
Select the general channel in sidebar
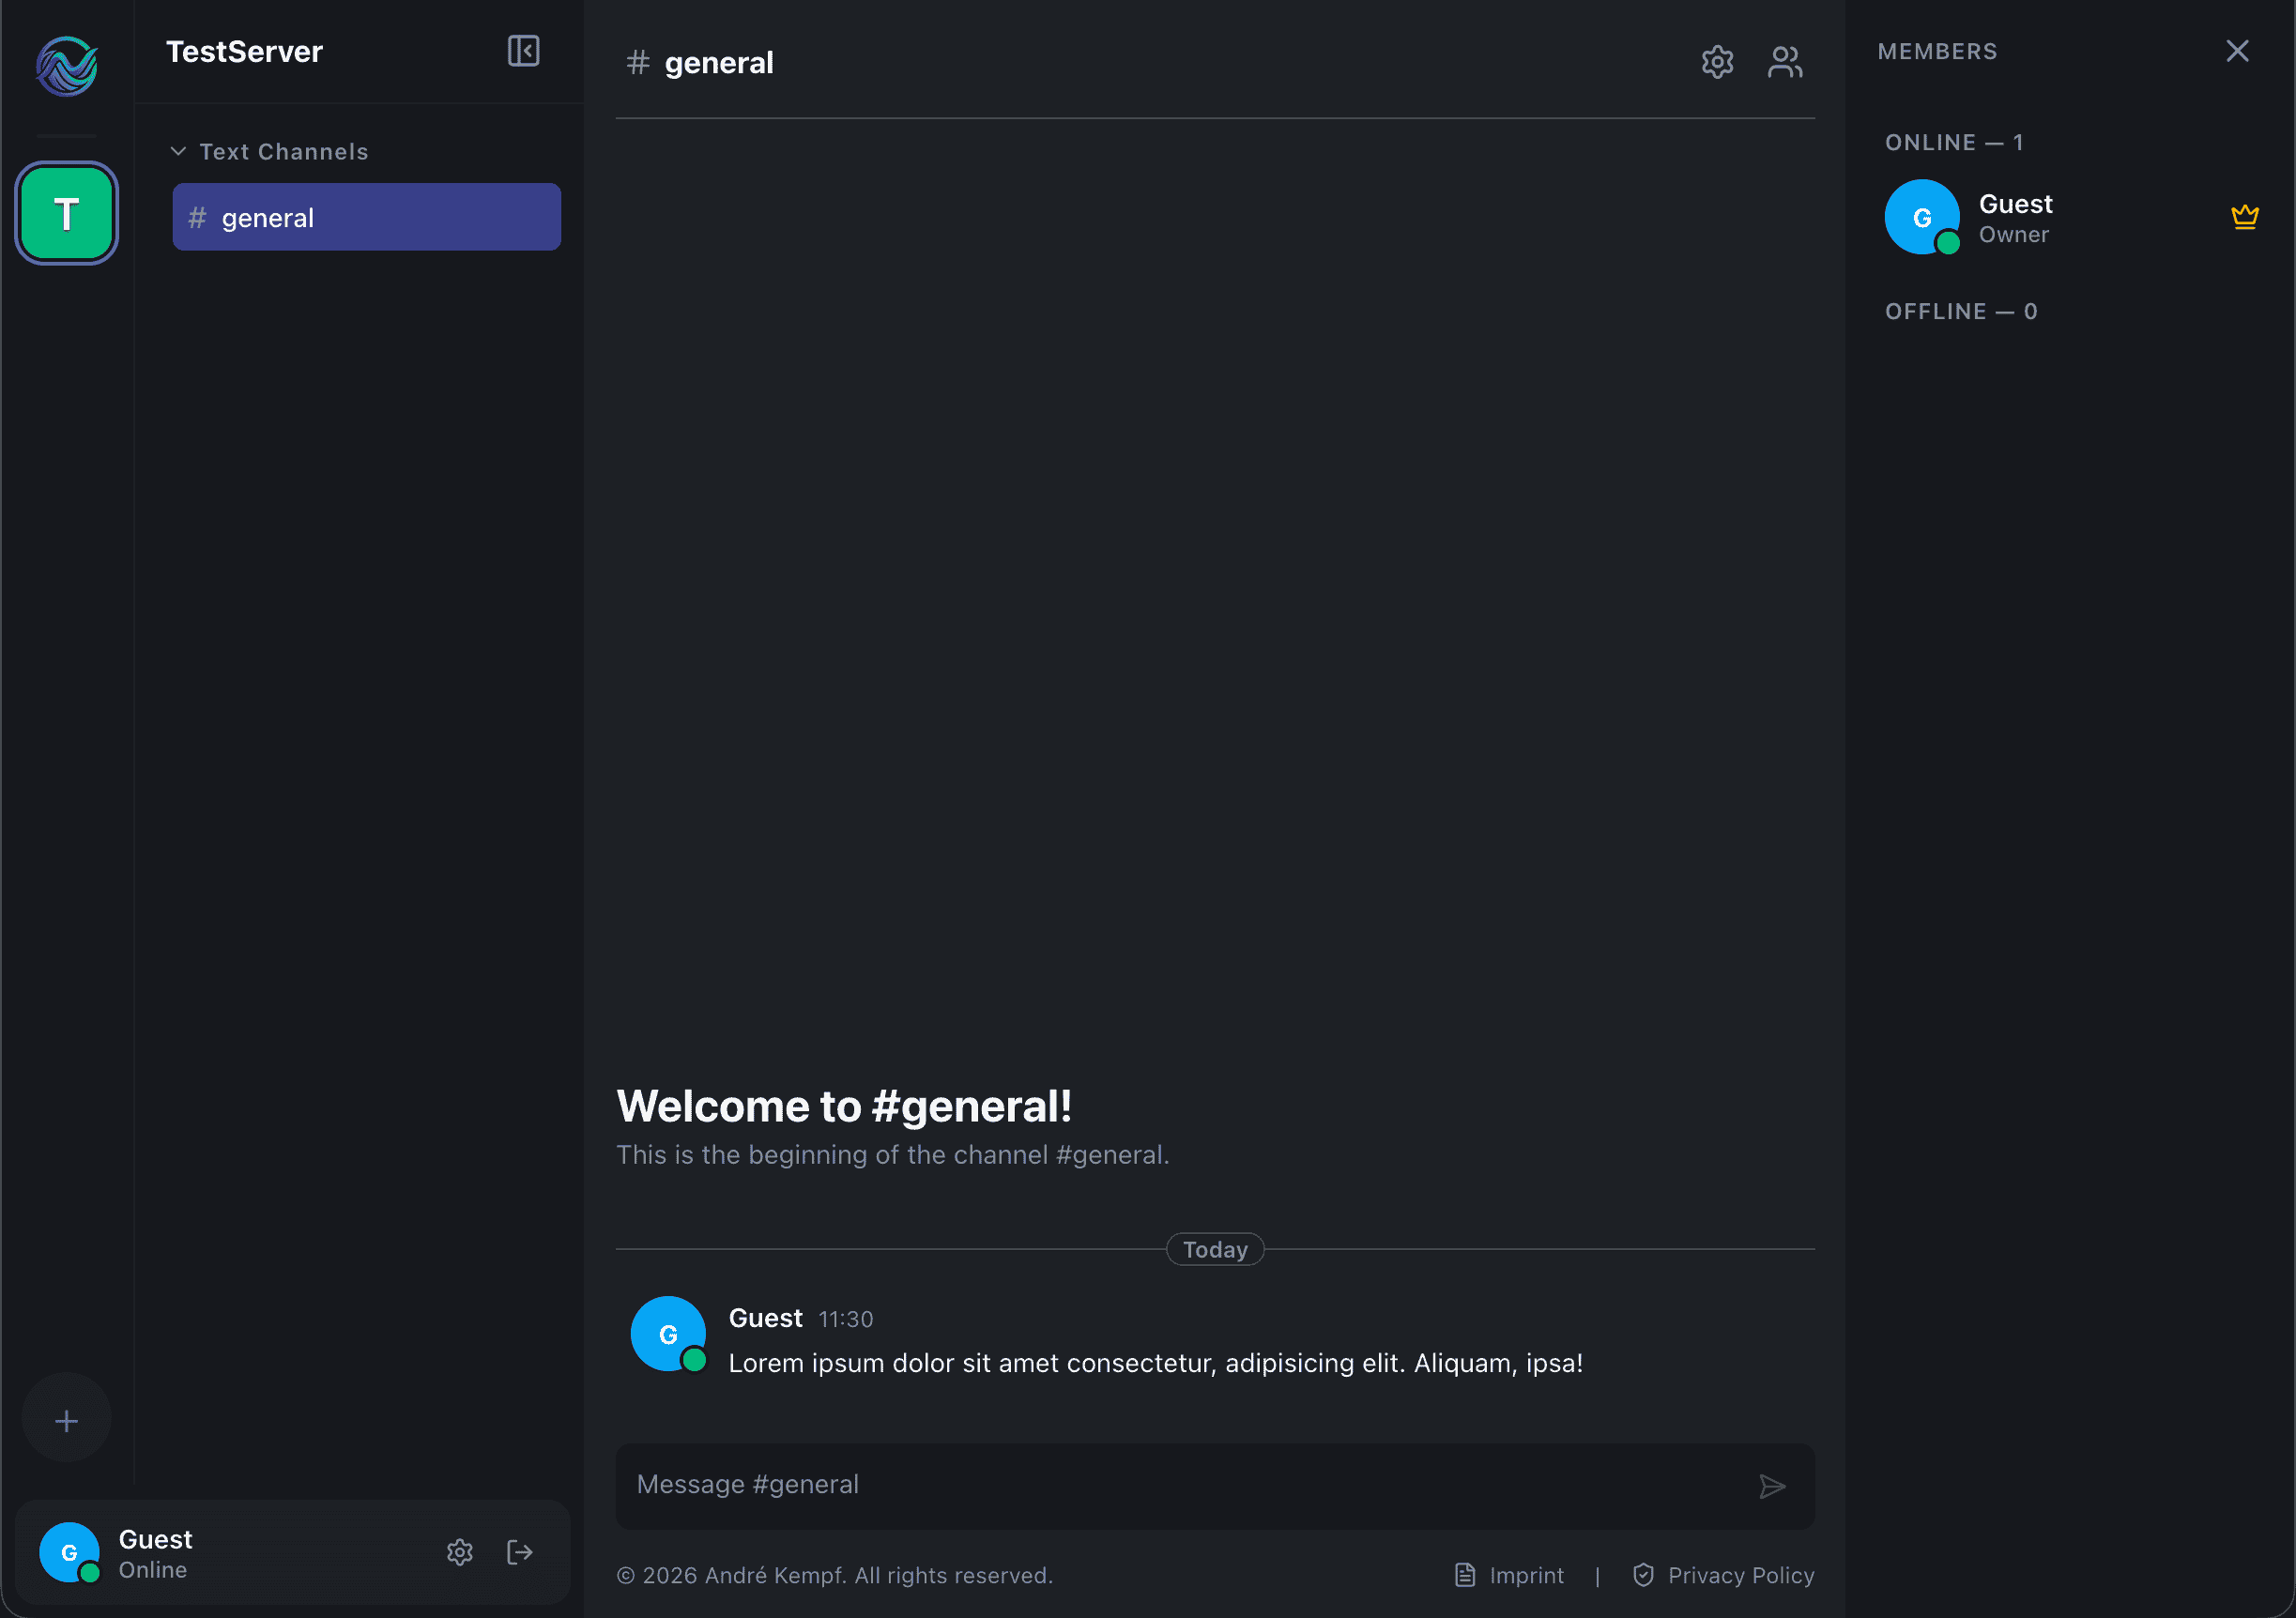(366, 217)
